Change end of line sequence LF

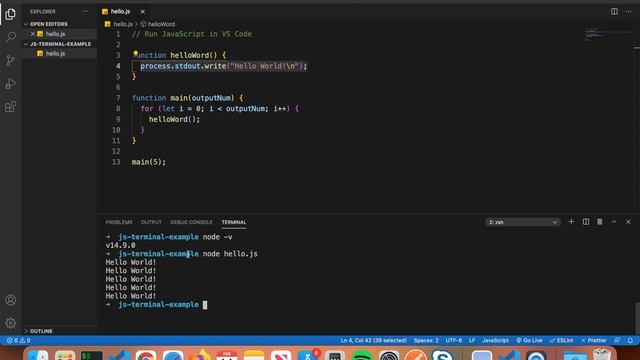[x=472, y=340]
